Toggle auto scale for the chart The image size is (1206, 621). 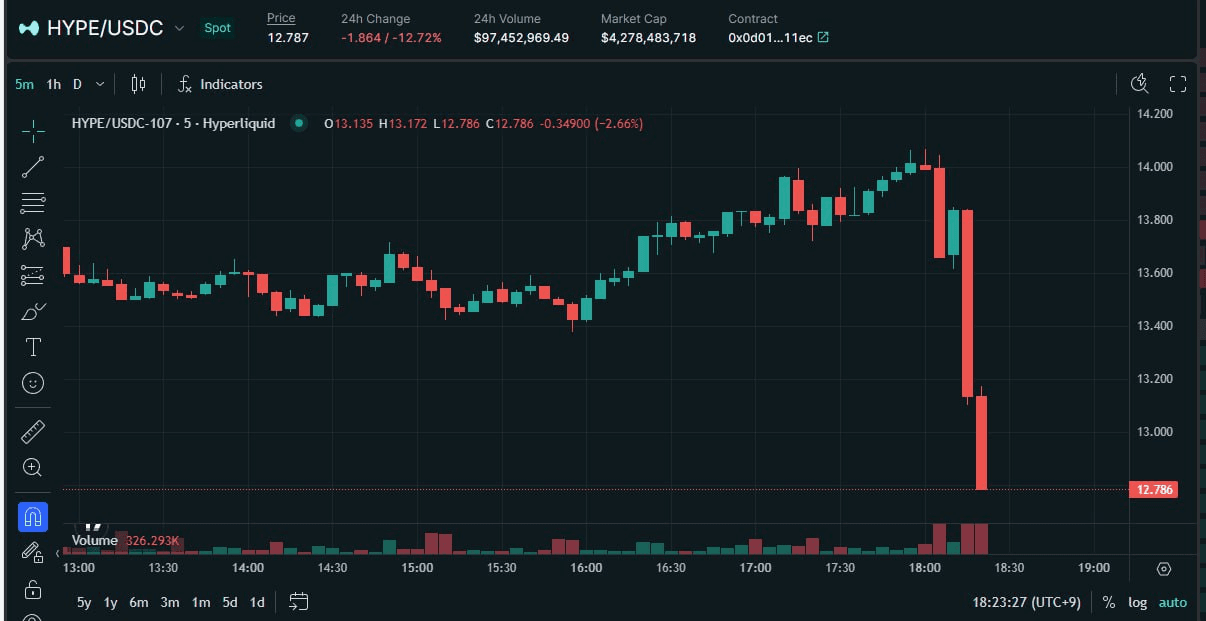tap(1172, 602)
